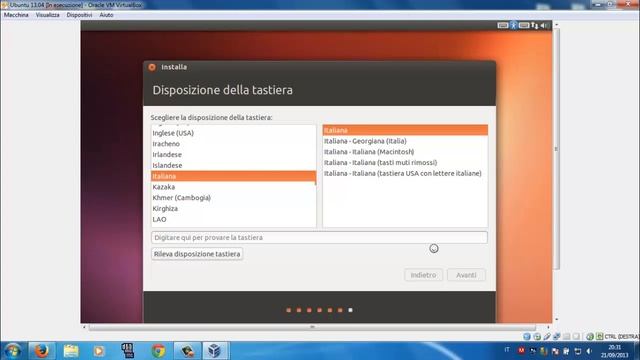640x360 pixels.
Task: Open Ubuntu accessibility indicator in top panel
Action: coord(513,25)
